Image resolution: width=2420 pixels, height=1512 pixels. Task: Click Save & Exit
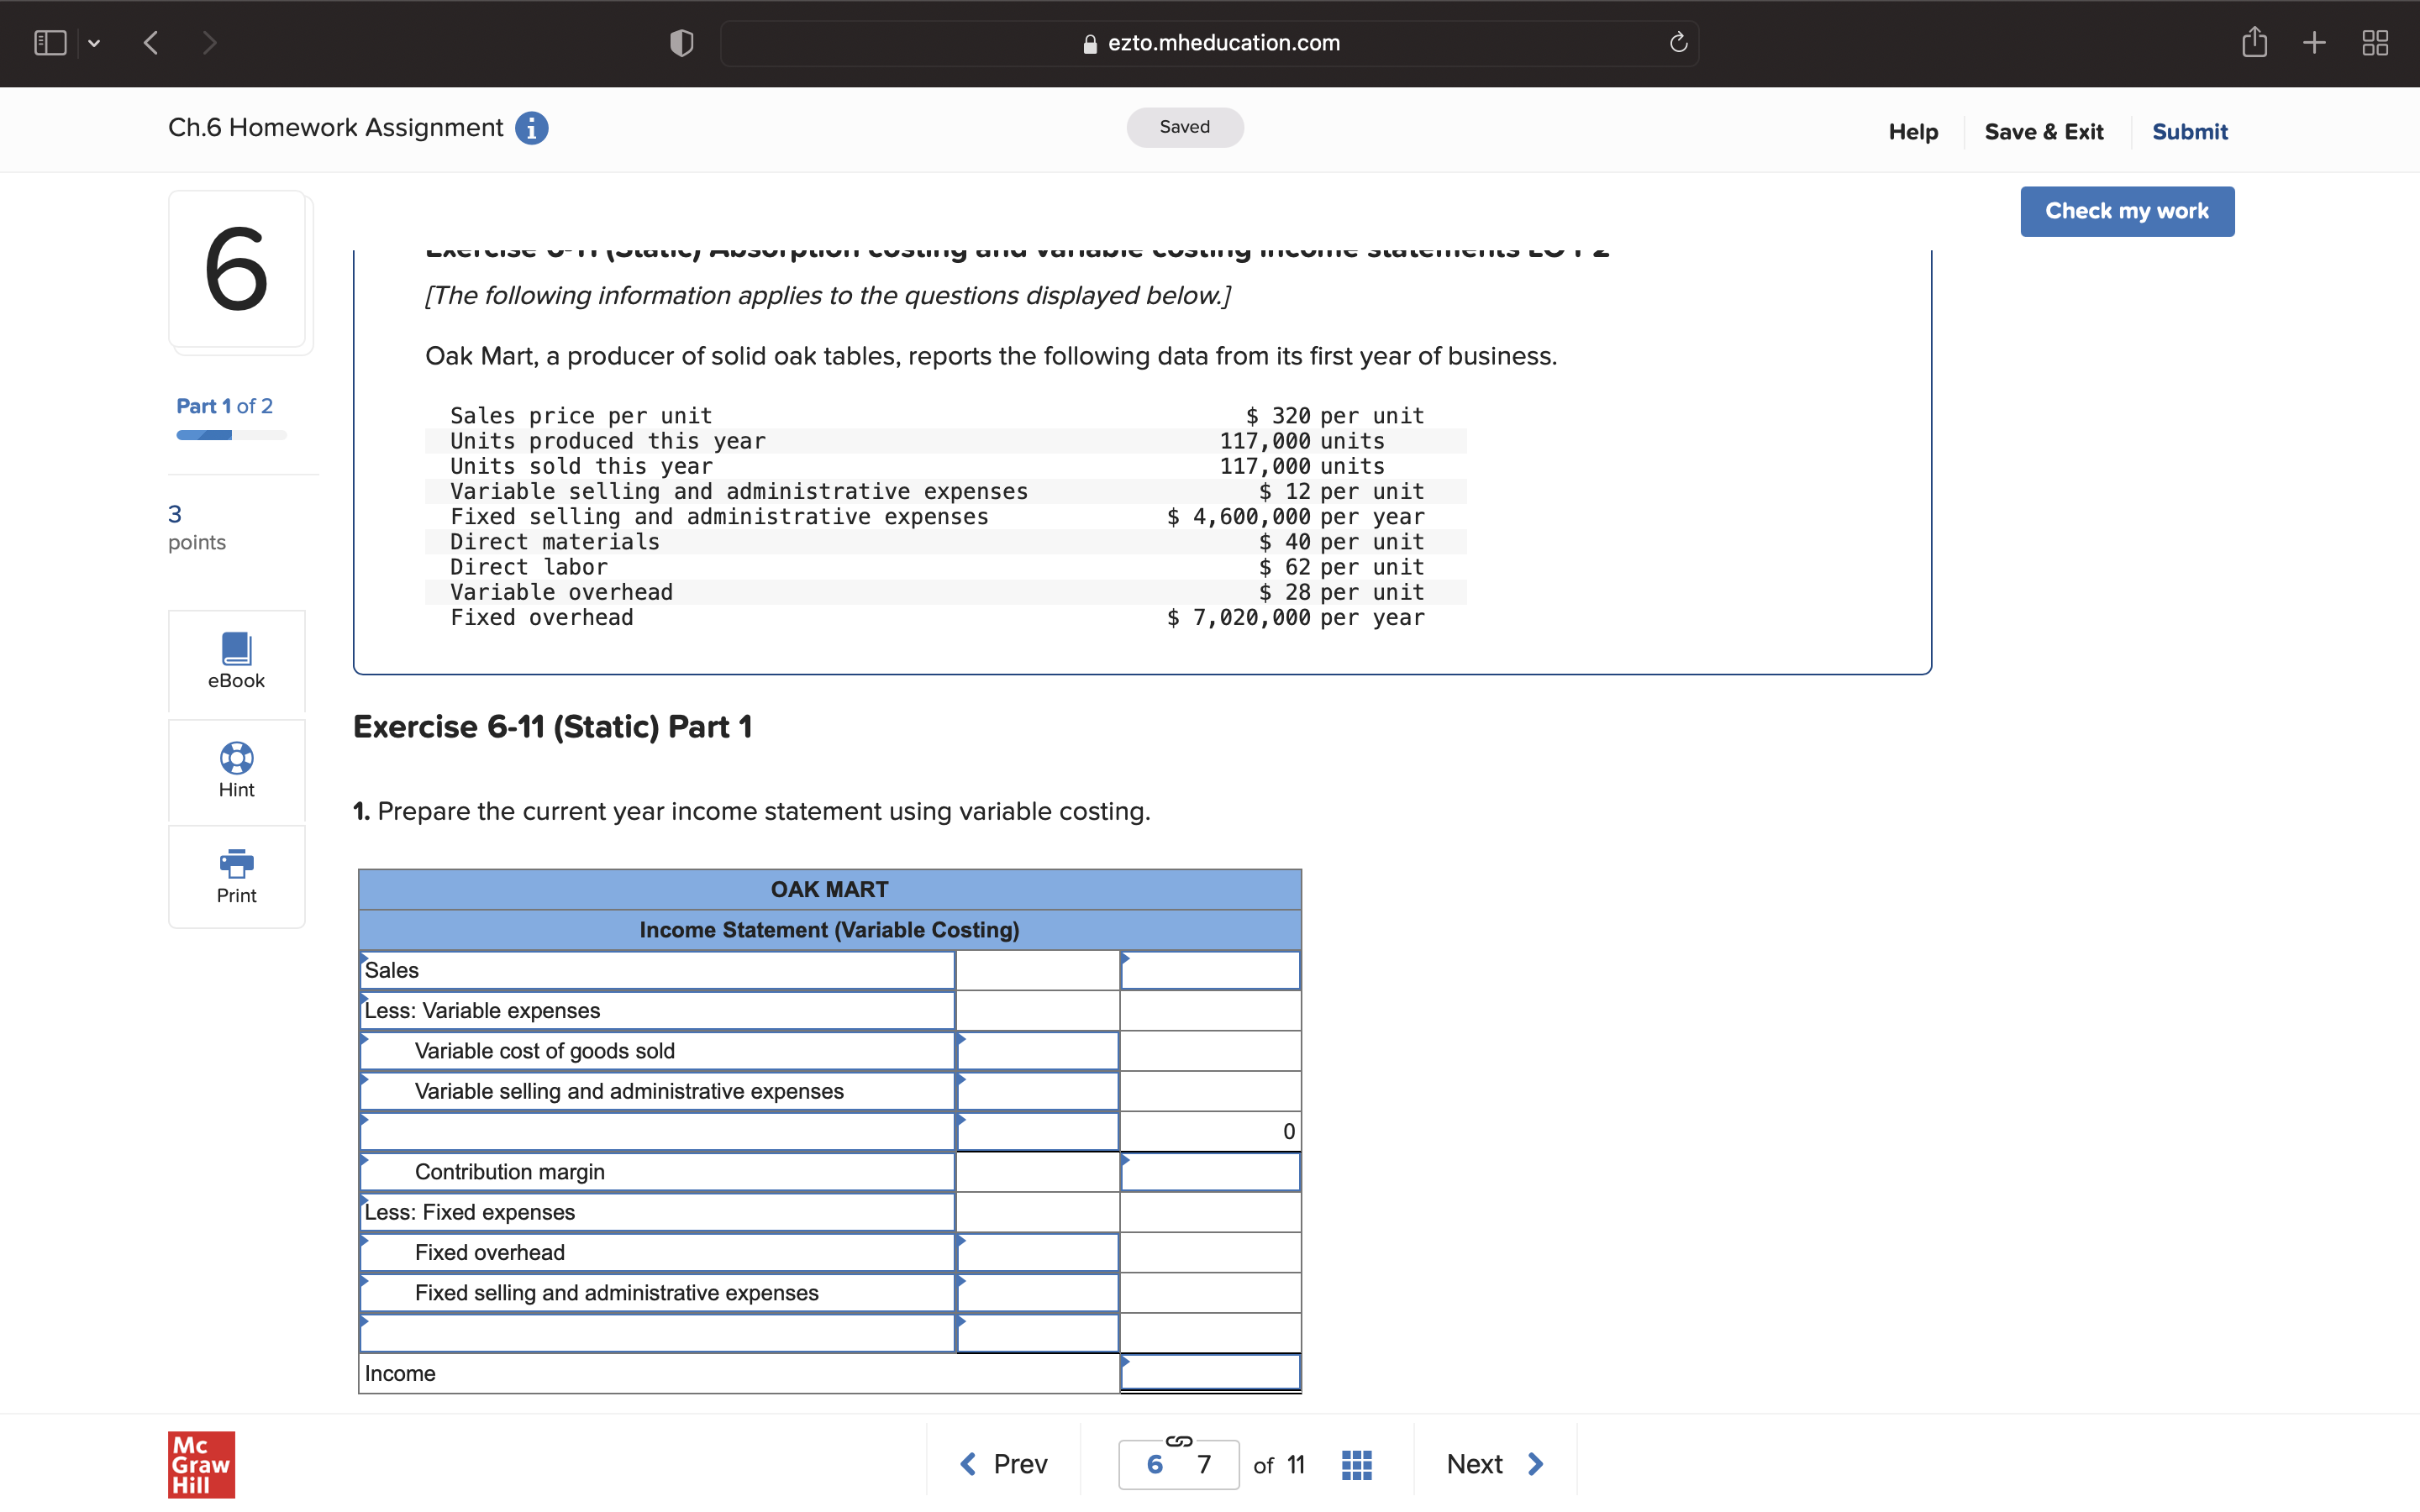[2044, 131]
